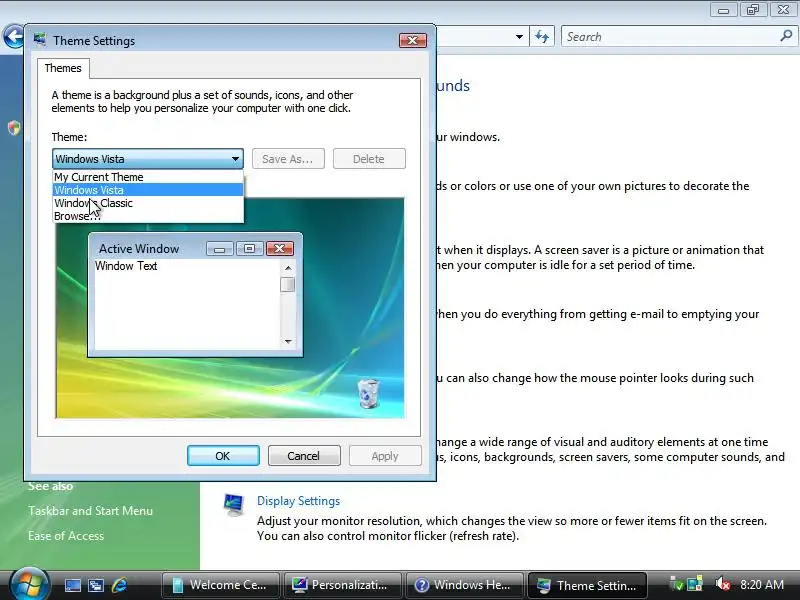800x600 pixels.
Task: Click preview Active Window close button
Action: click(280, 248)
